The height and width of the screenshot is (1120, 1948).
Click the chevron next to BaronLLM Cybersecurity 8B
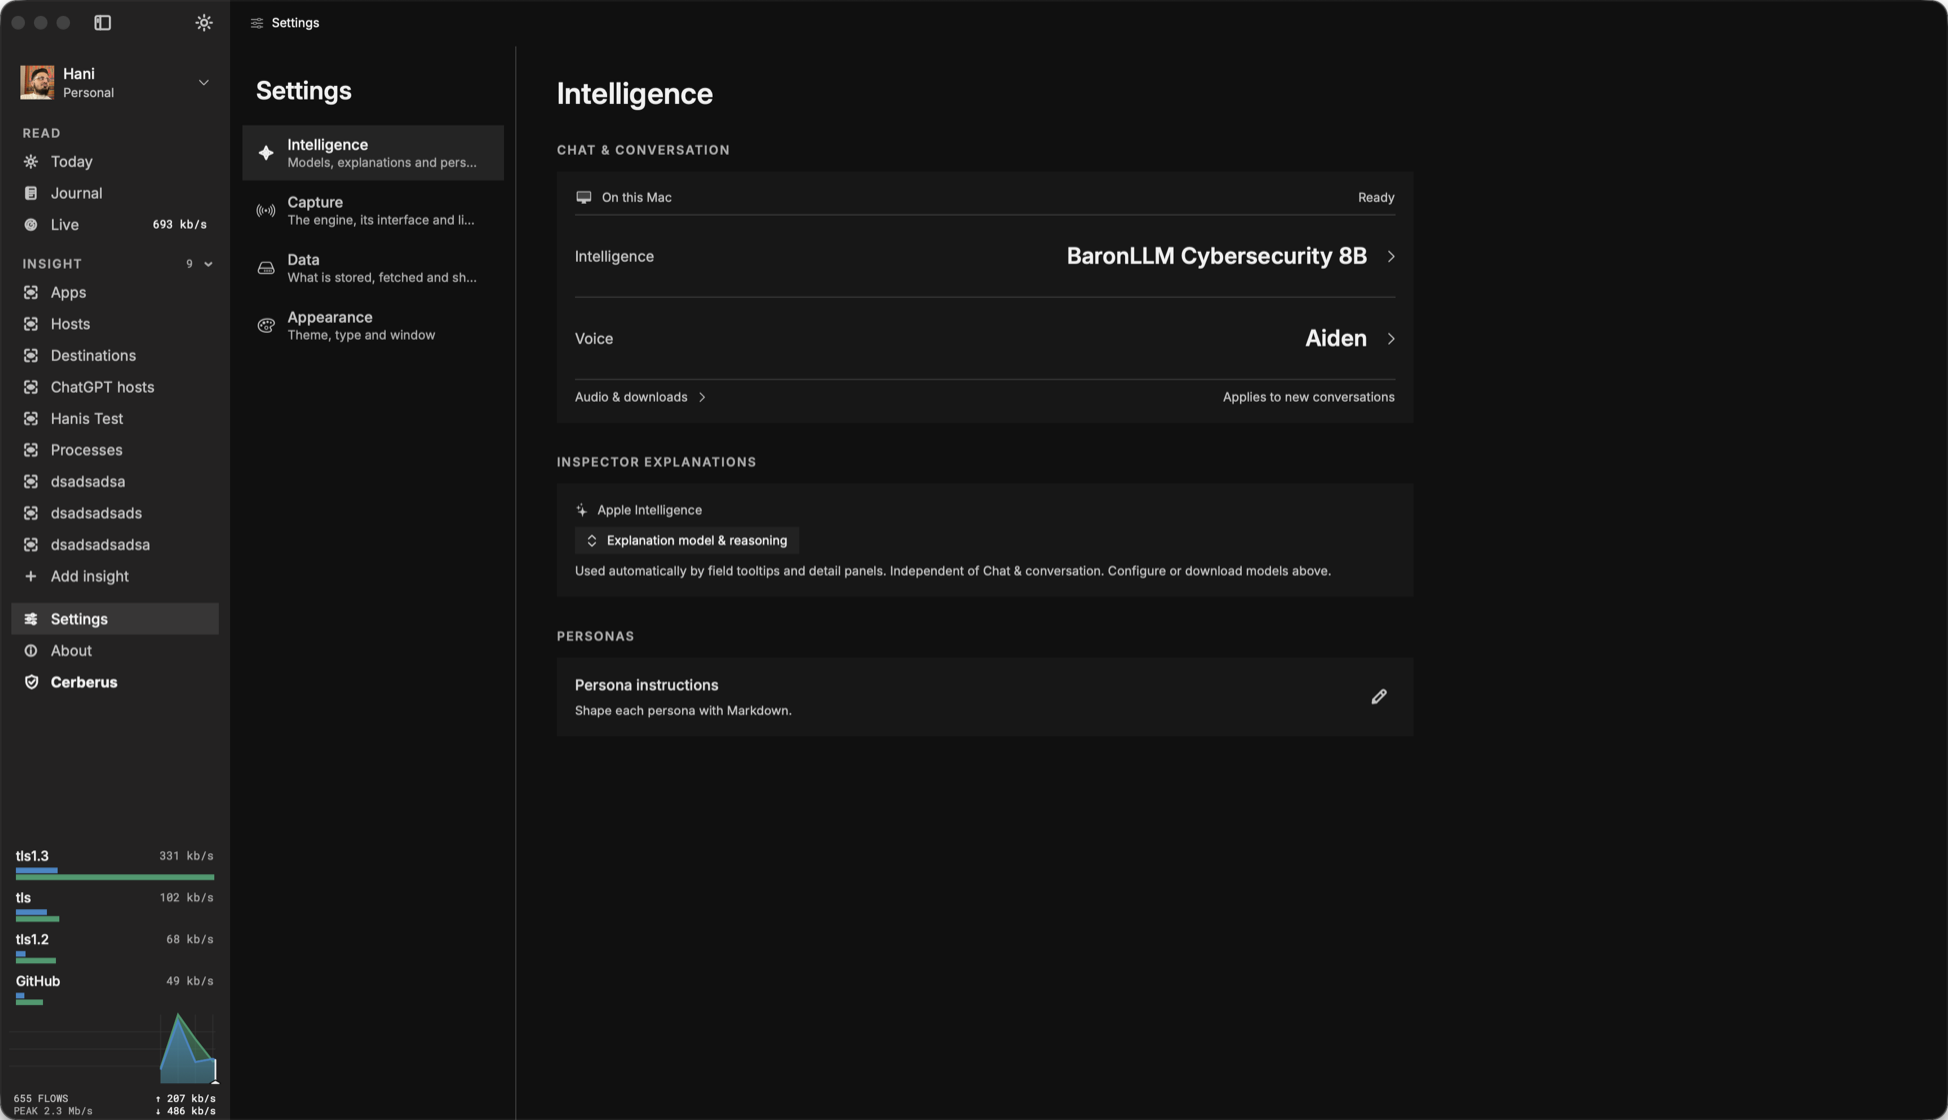pos(1390,256)
